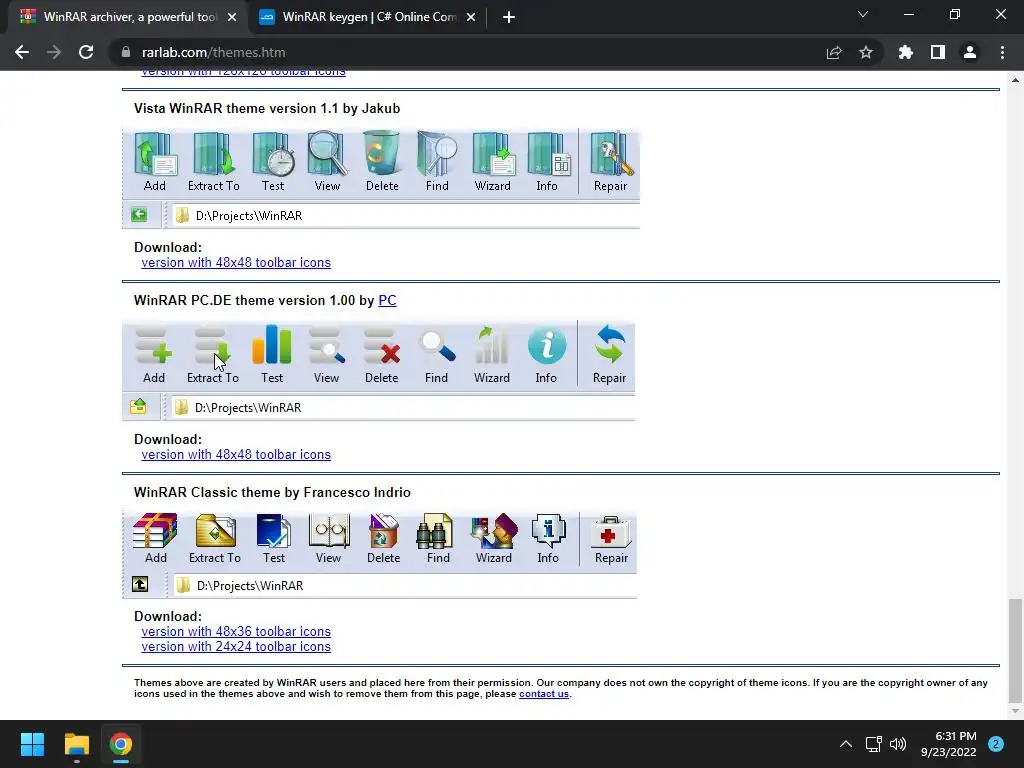Open volume control in tray
1024x768 pixels.
coord(899,744)
